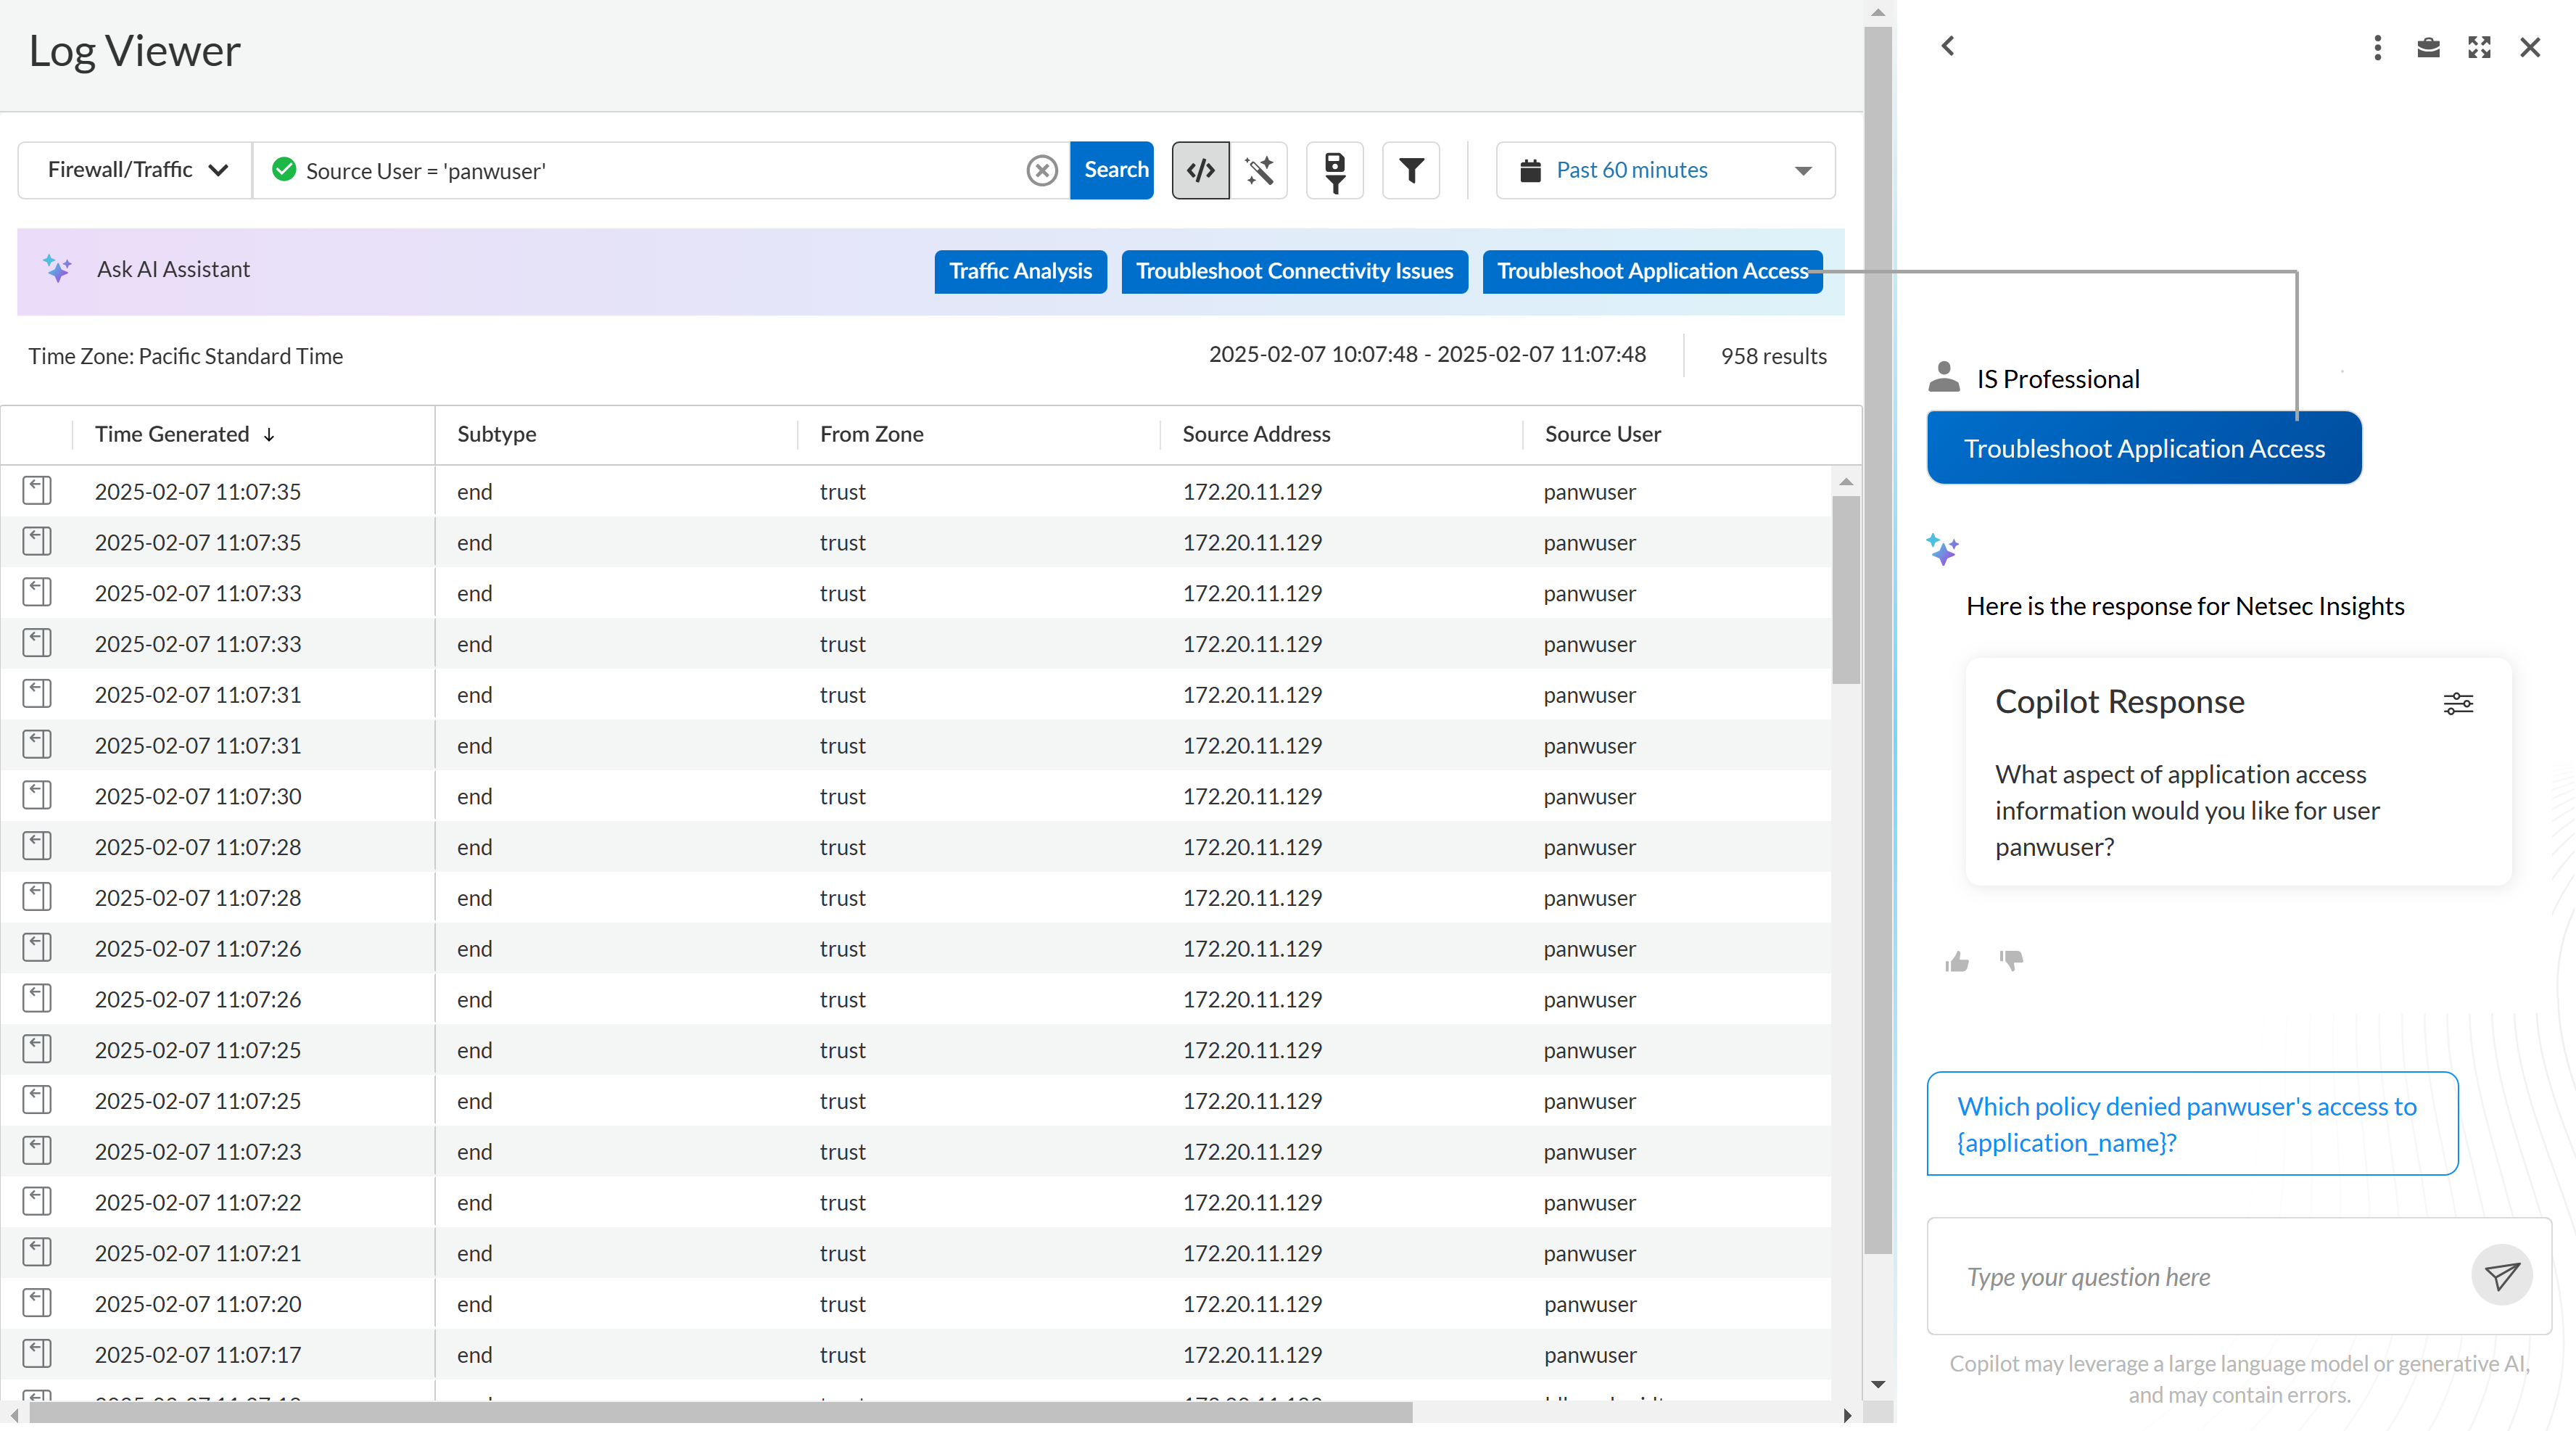Toggle the query code view icon
The height and width of the screenshot is (1431, 2576).
tap(1200, 170)
